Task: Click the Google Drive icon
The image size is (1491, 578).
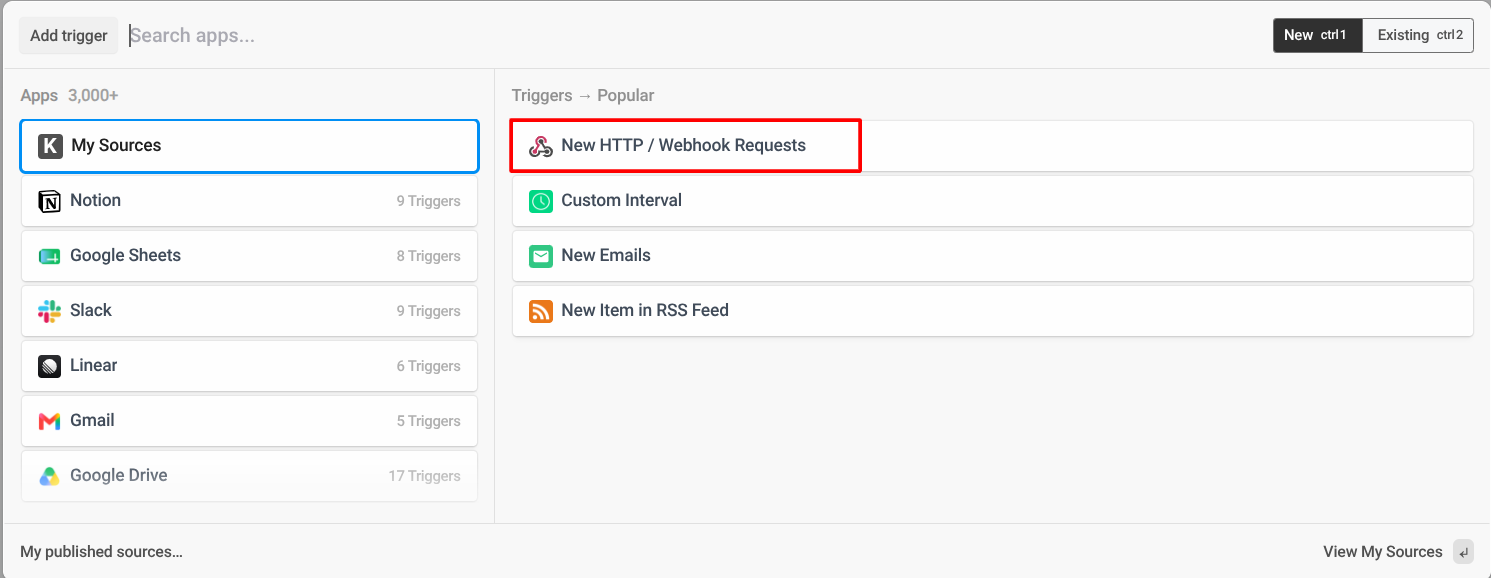Action: 49,476
